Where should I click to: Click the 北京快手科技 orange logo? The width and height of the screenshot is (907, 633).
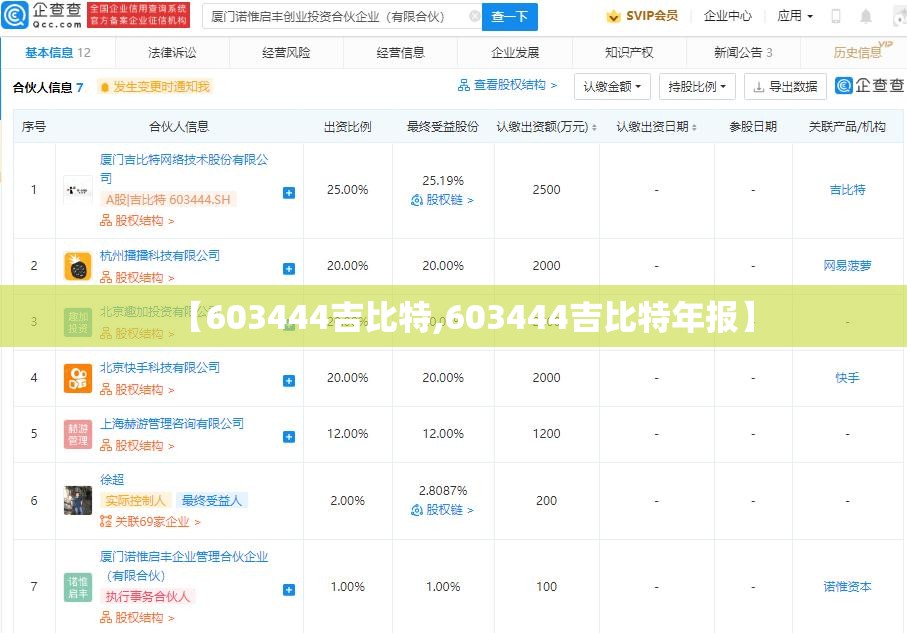(78, 378)
